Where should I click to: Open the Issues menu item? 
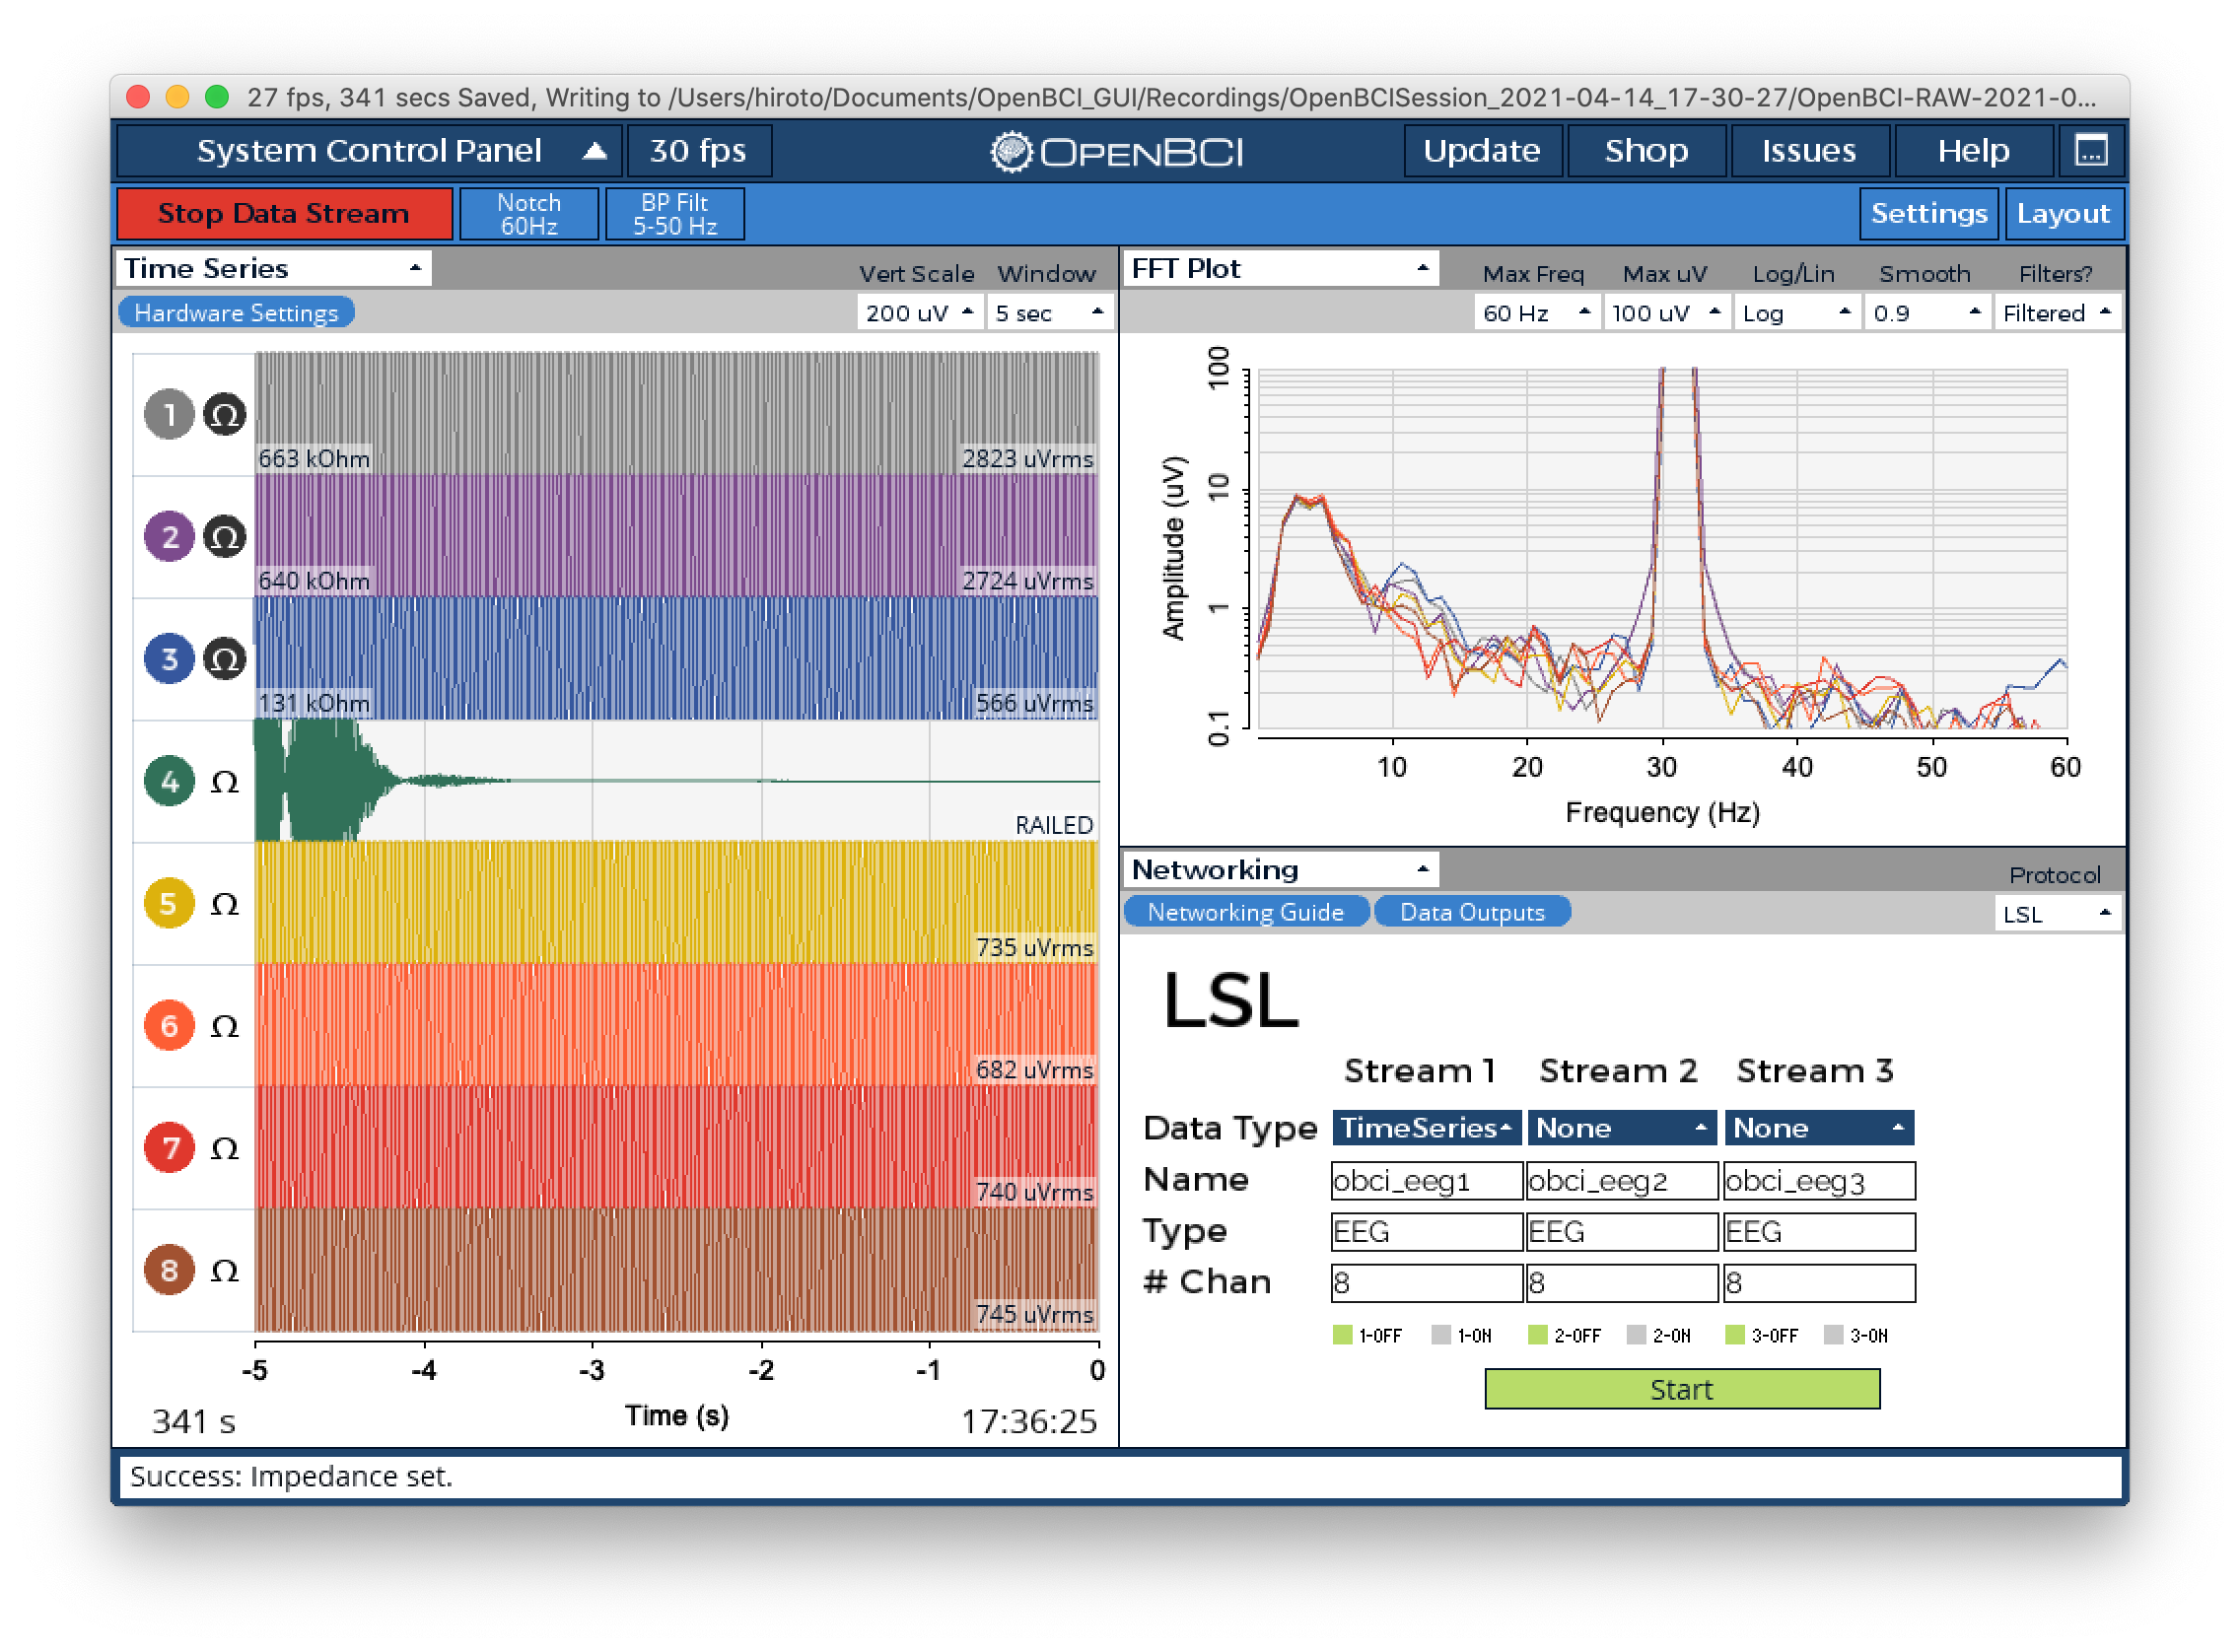[1809, 151]
